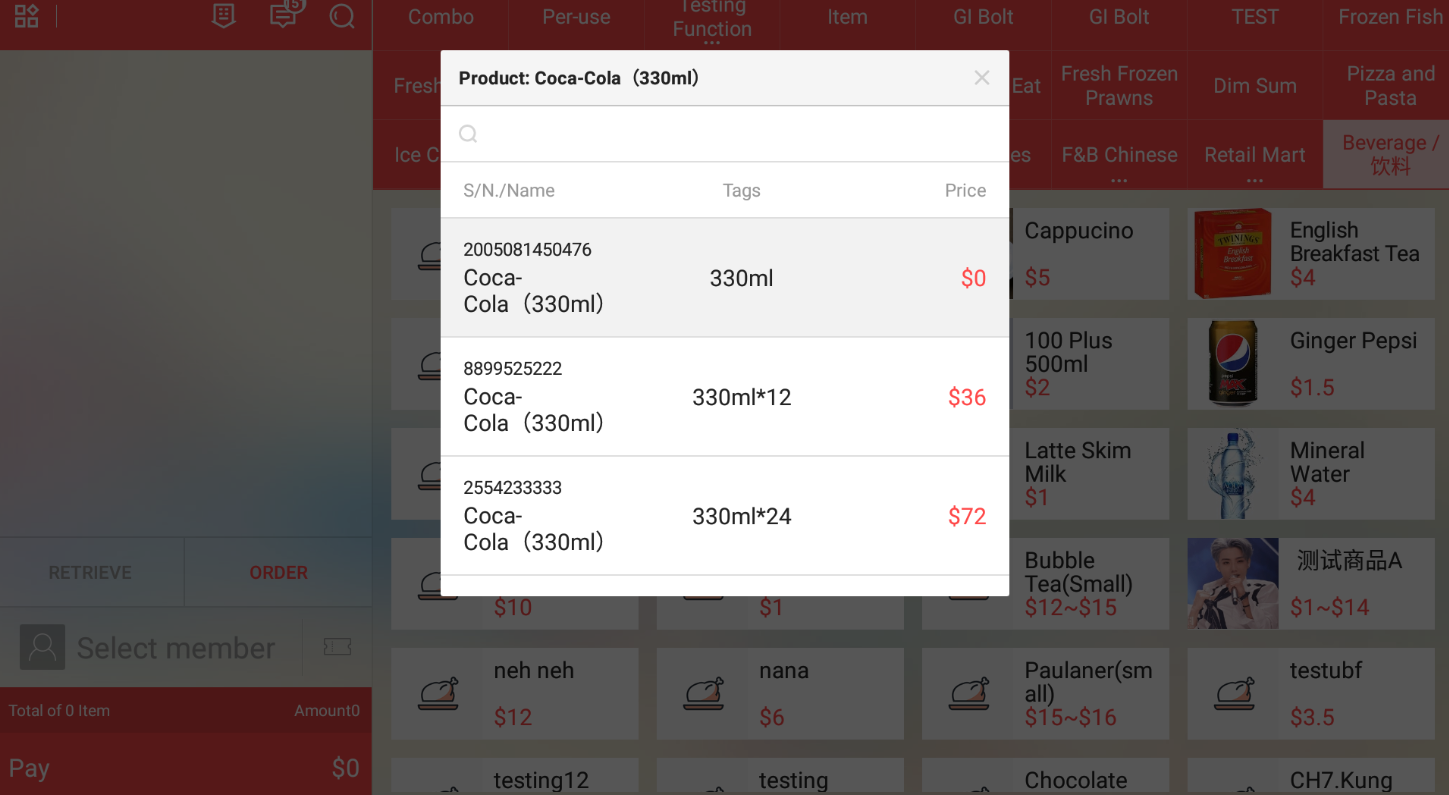Click serial number 8899525222
The image size is (1449, 795).
(x=513, y=369)
